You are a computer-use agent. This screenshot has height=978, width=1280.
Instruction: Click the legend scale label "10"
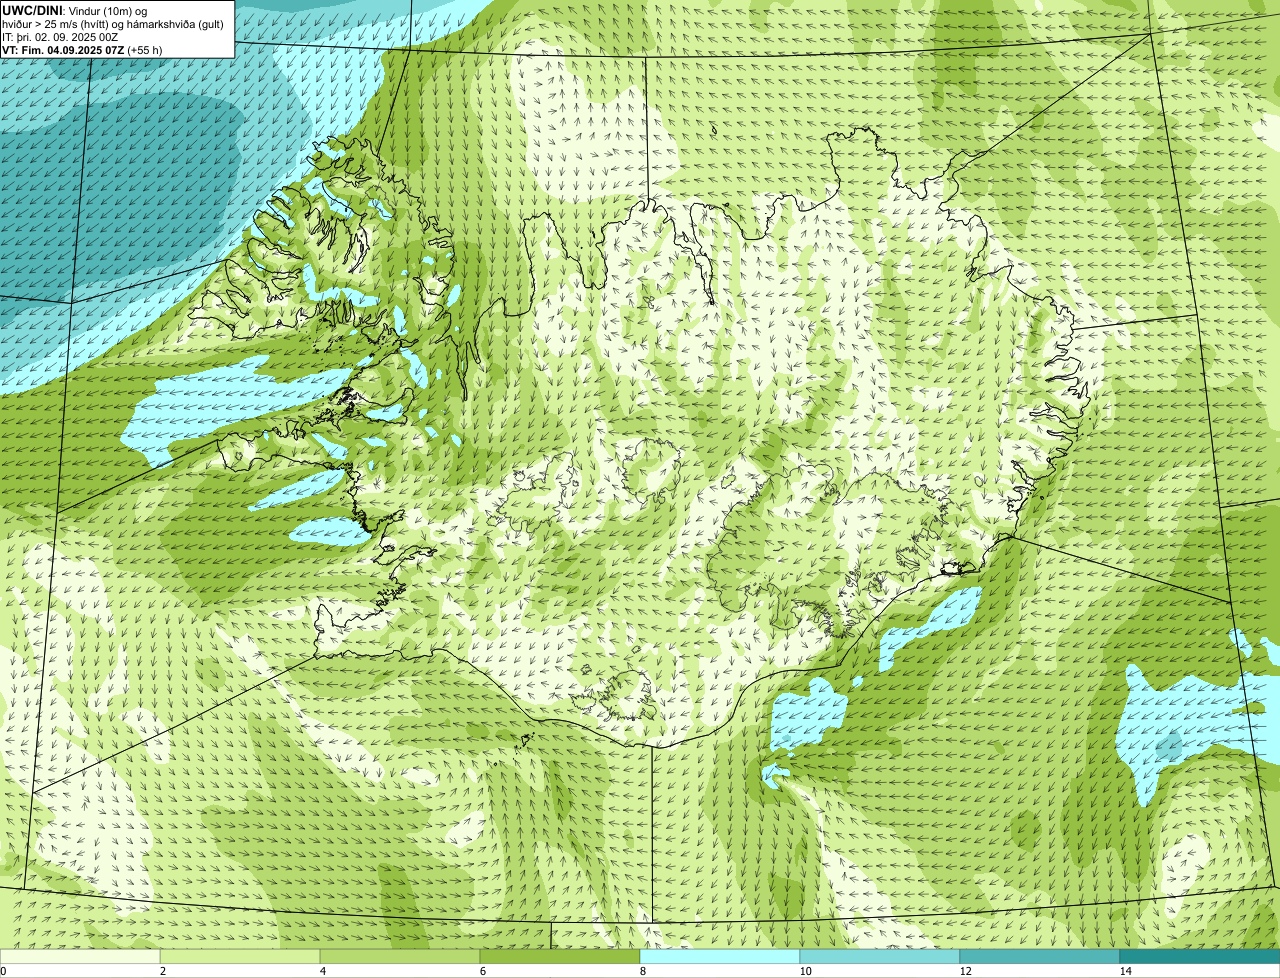pyautogui.click(x=805, y=971)
